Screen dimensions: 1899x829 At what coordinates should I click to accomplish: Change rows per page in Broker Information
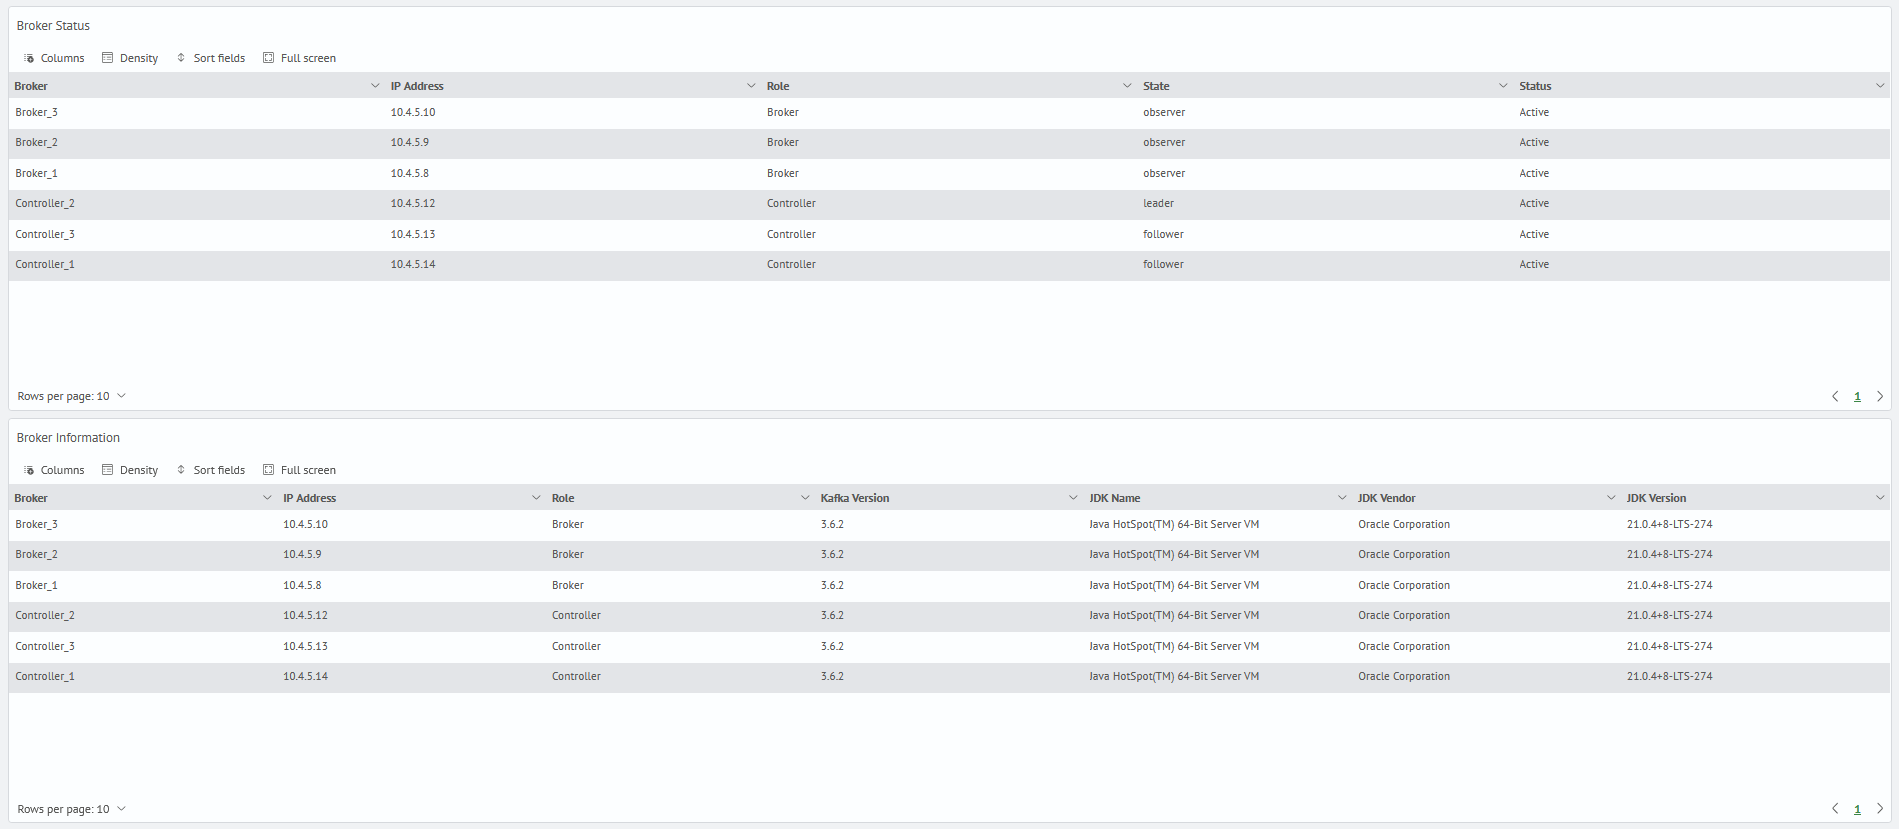pyautogui.click(x=72, y=809)
